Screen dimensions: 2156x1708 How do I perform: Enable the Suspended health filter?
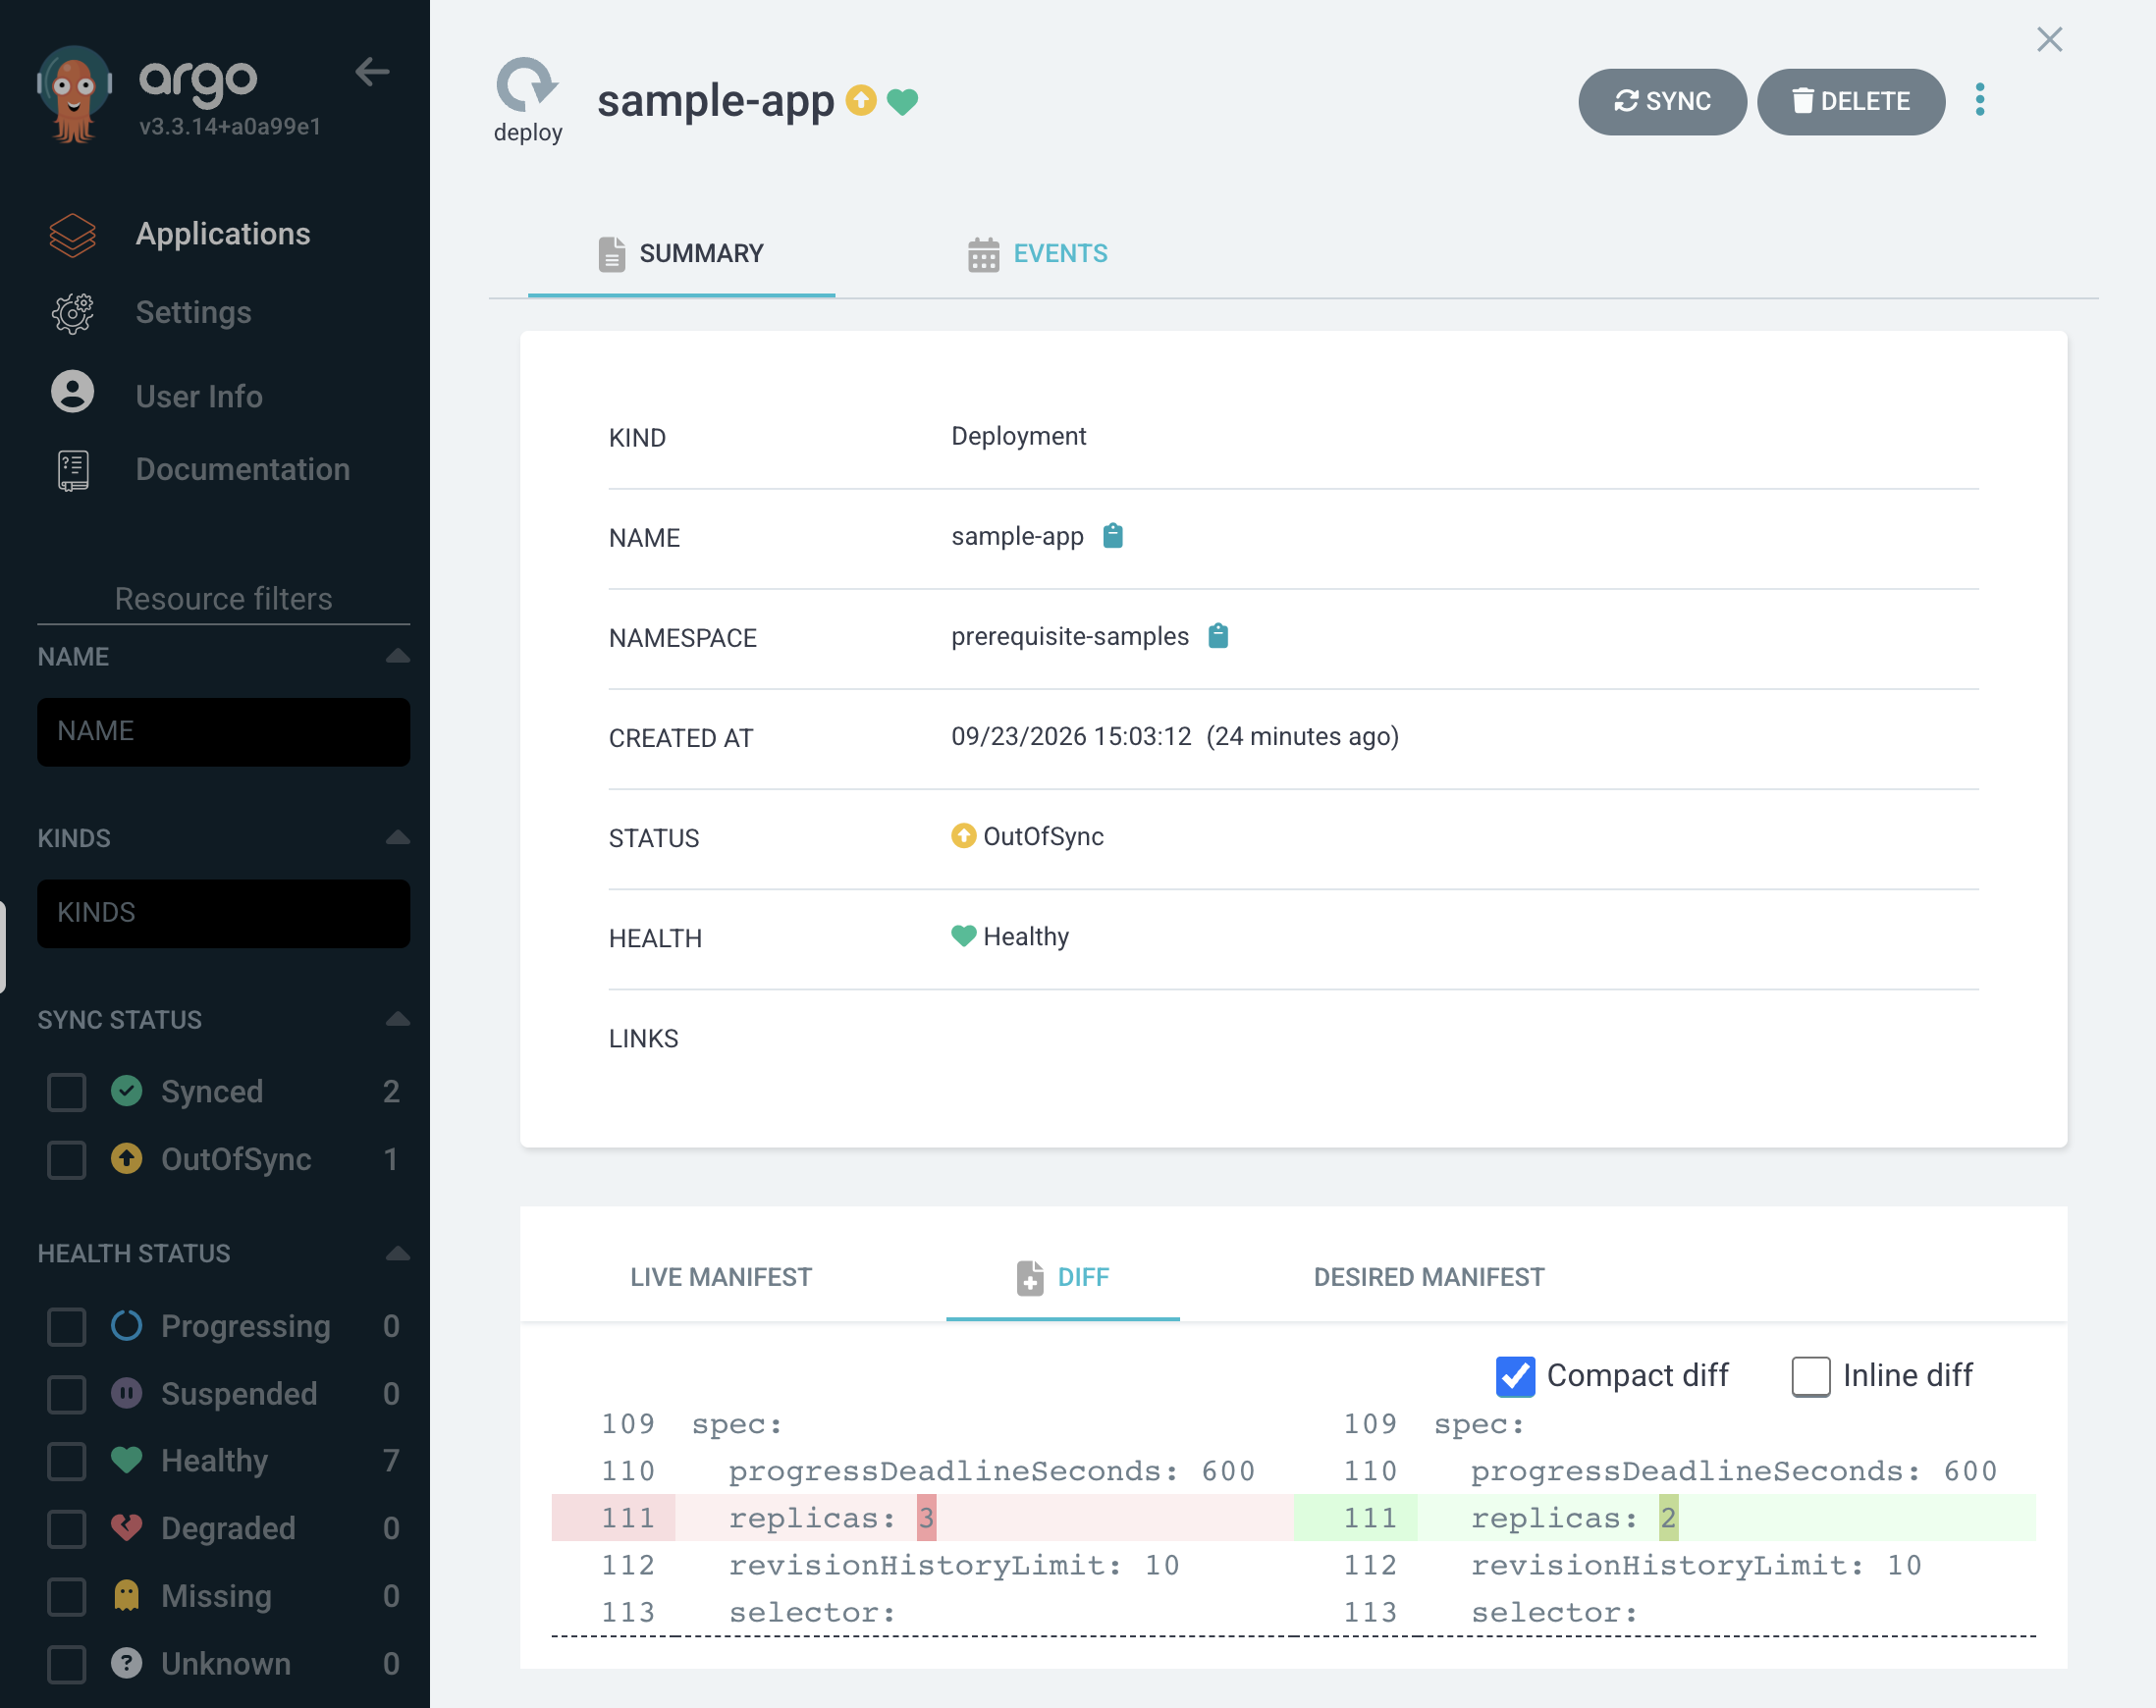pyautogui.click(x=67, y=1393)
